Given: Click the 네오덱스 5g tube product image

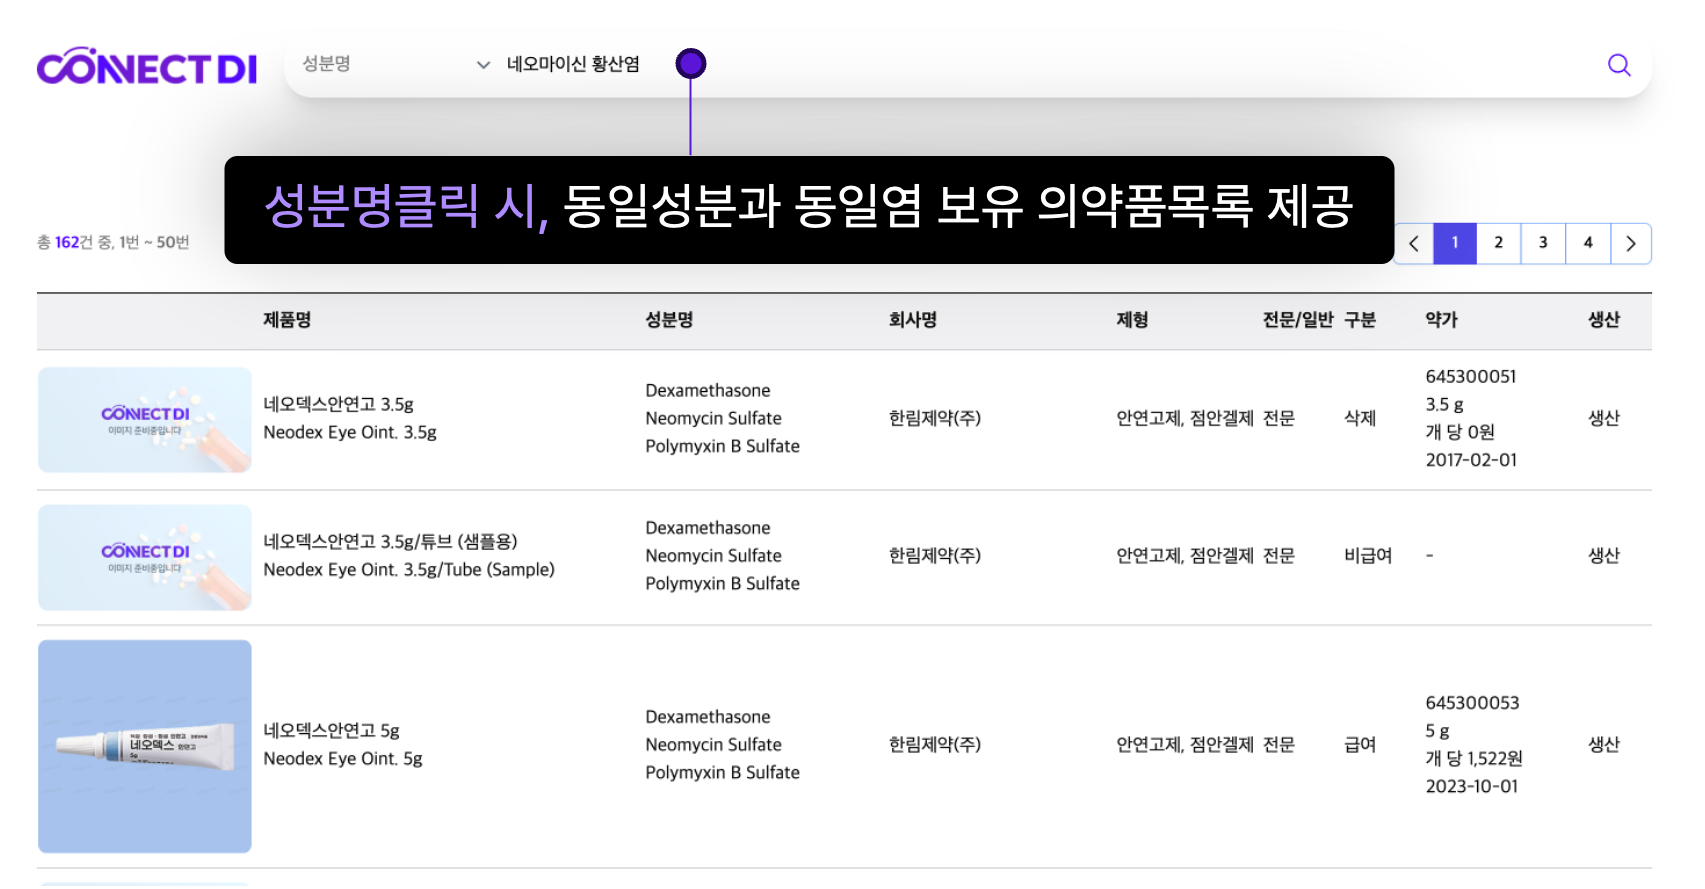Looking at the screenshot, I should point(145,746).
